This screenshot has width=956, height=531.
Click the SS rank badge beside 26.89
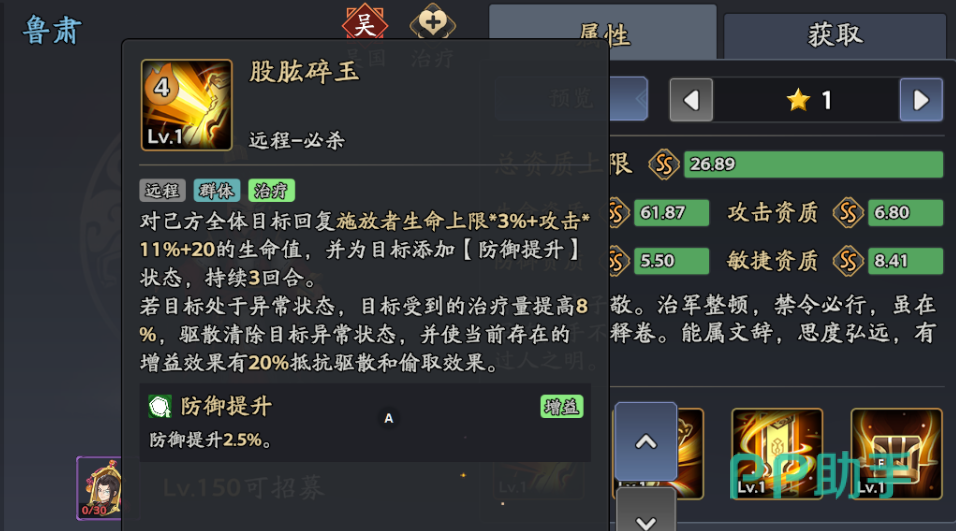coord(663,165)
